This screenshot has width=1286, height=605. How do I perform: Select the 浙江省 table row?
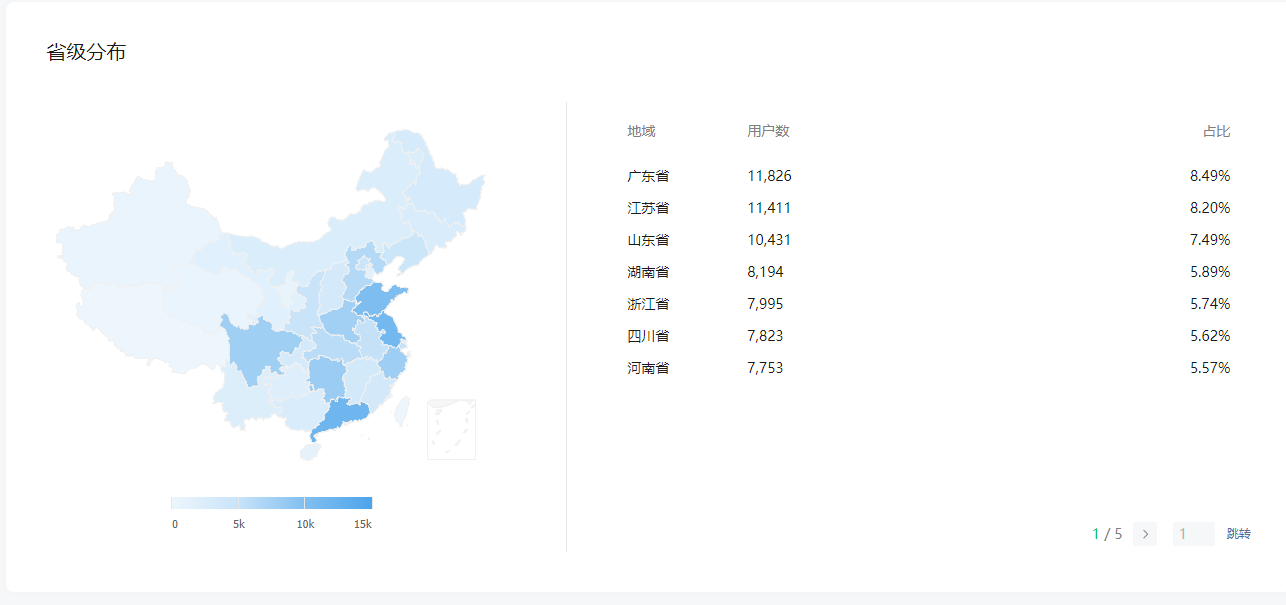[x=648, y=304]
